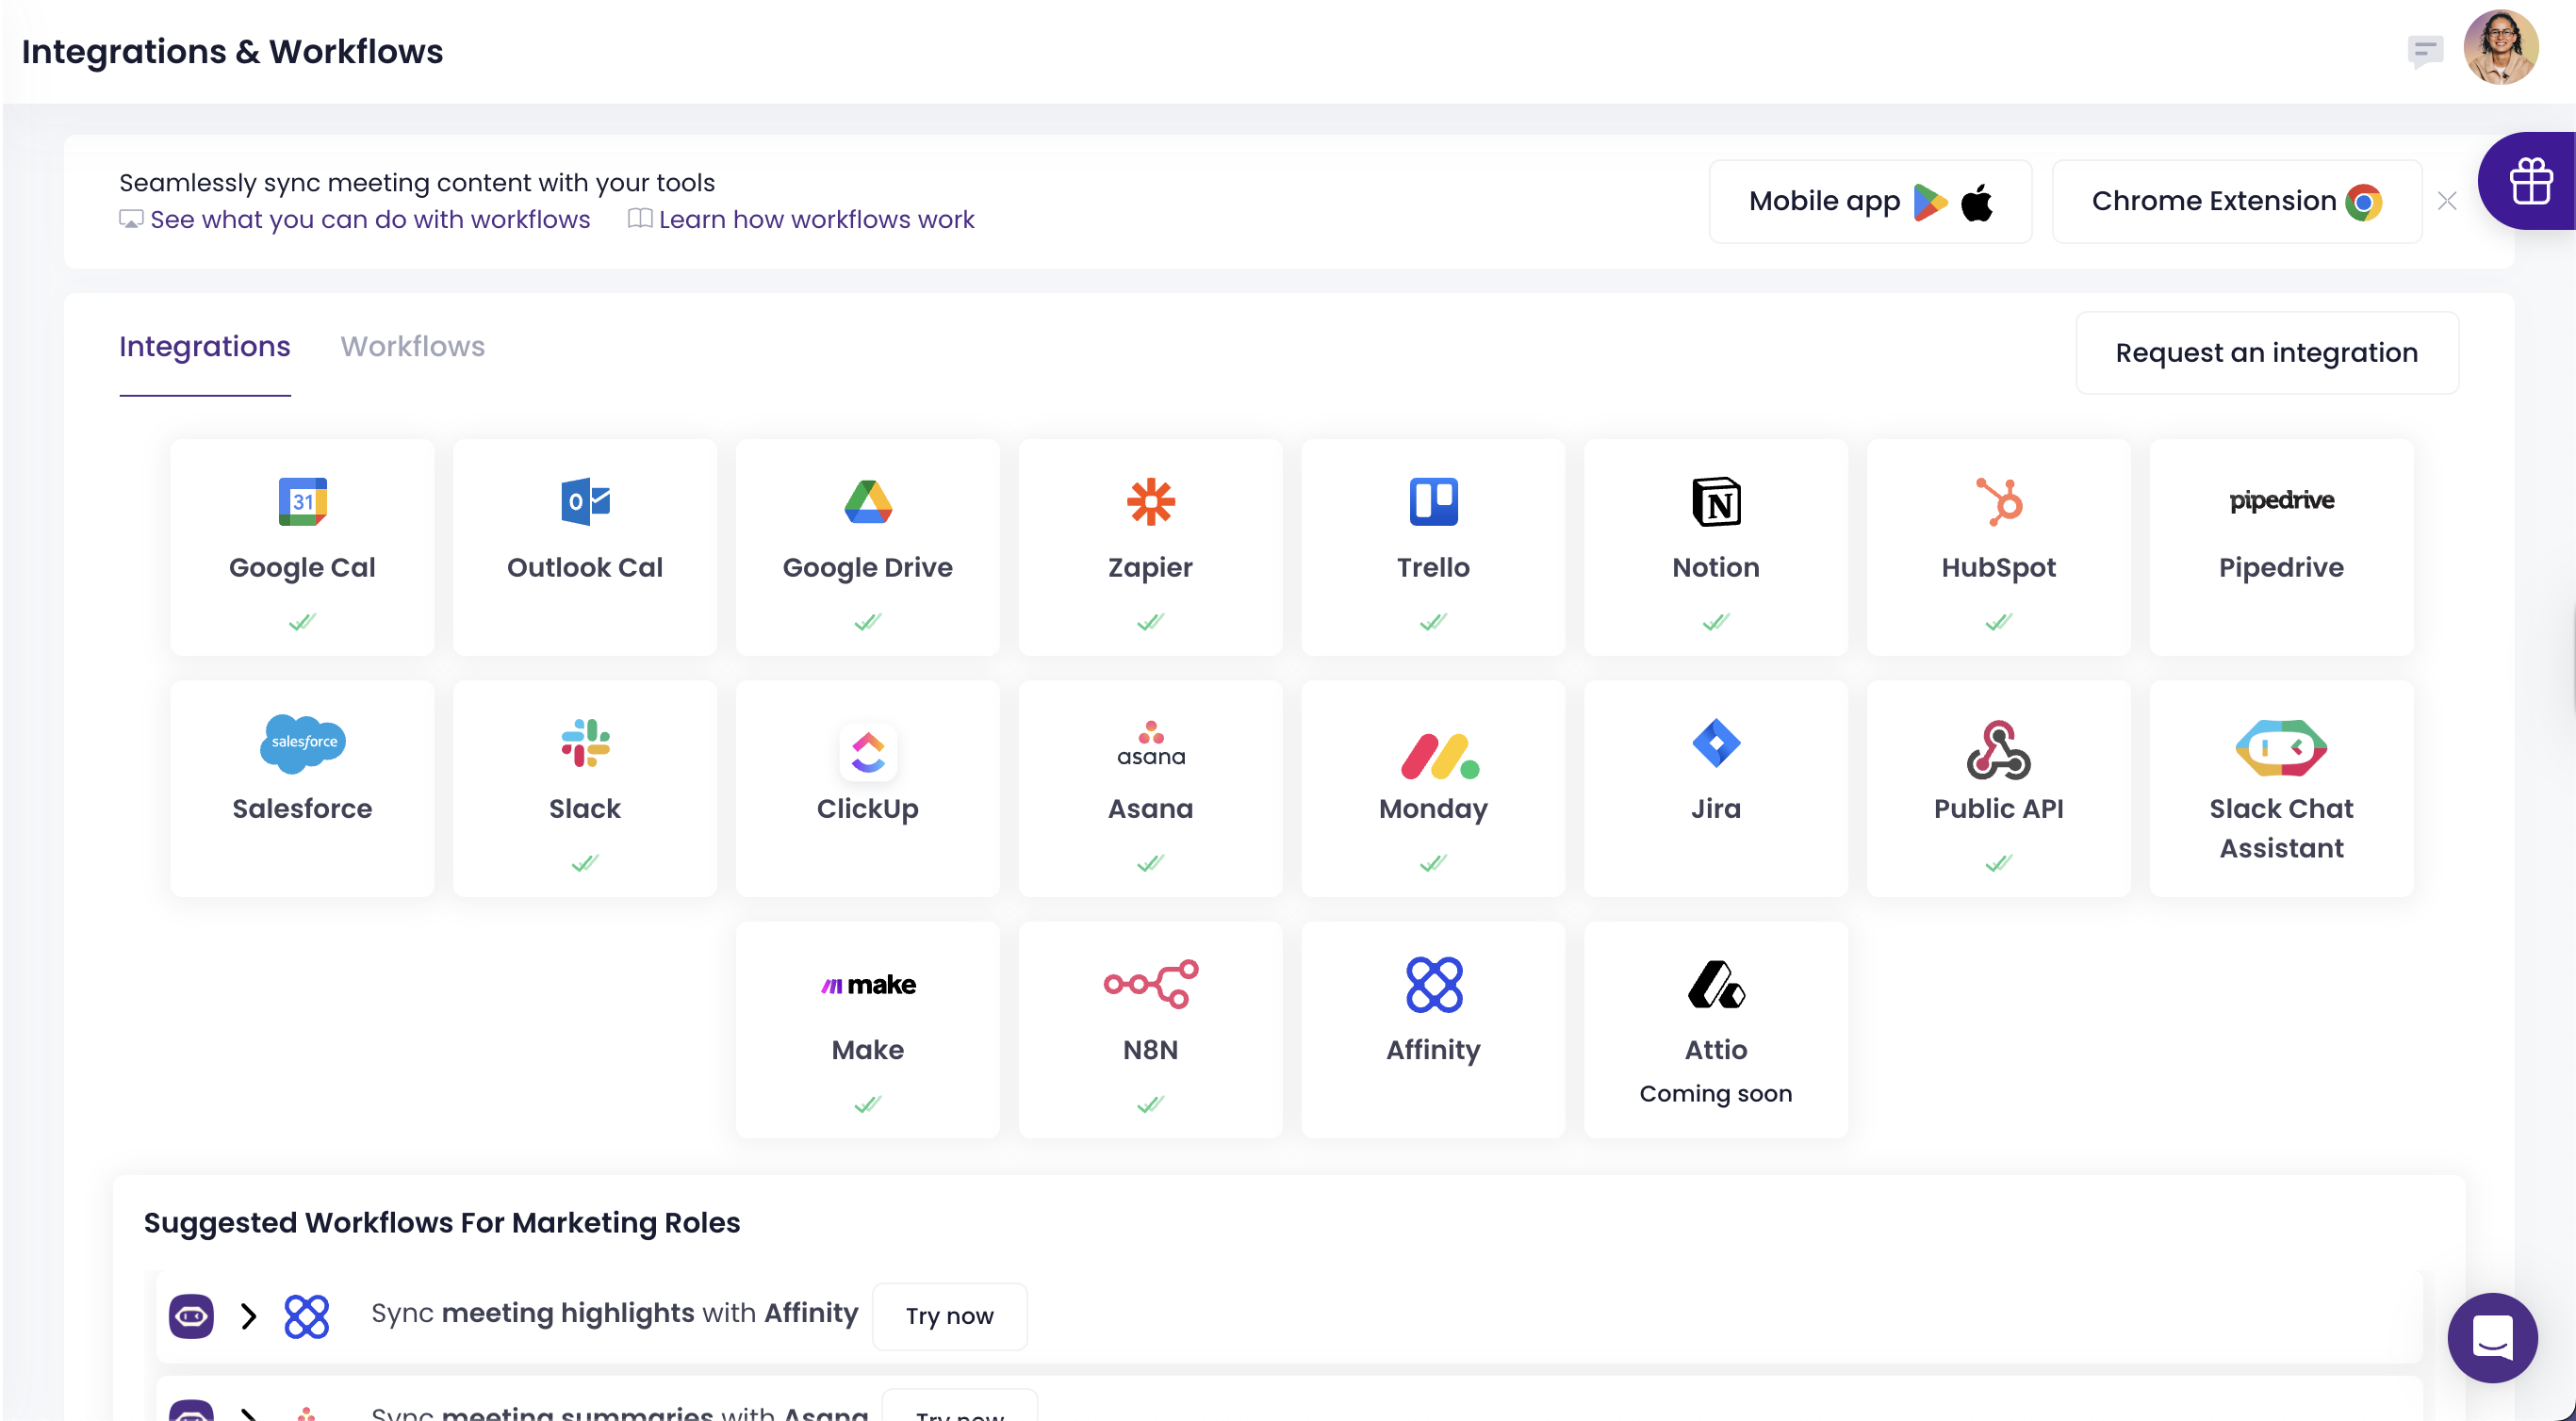Open the chat support bubble
The image size is (2576, 1421).
point(2491,1336)
